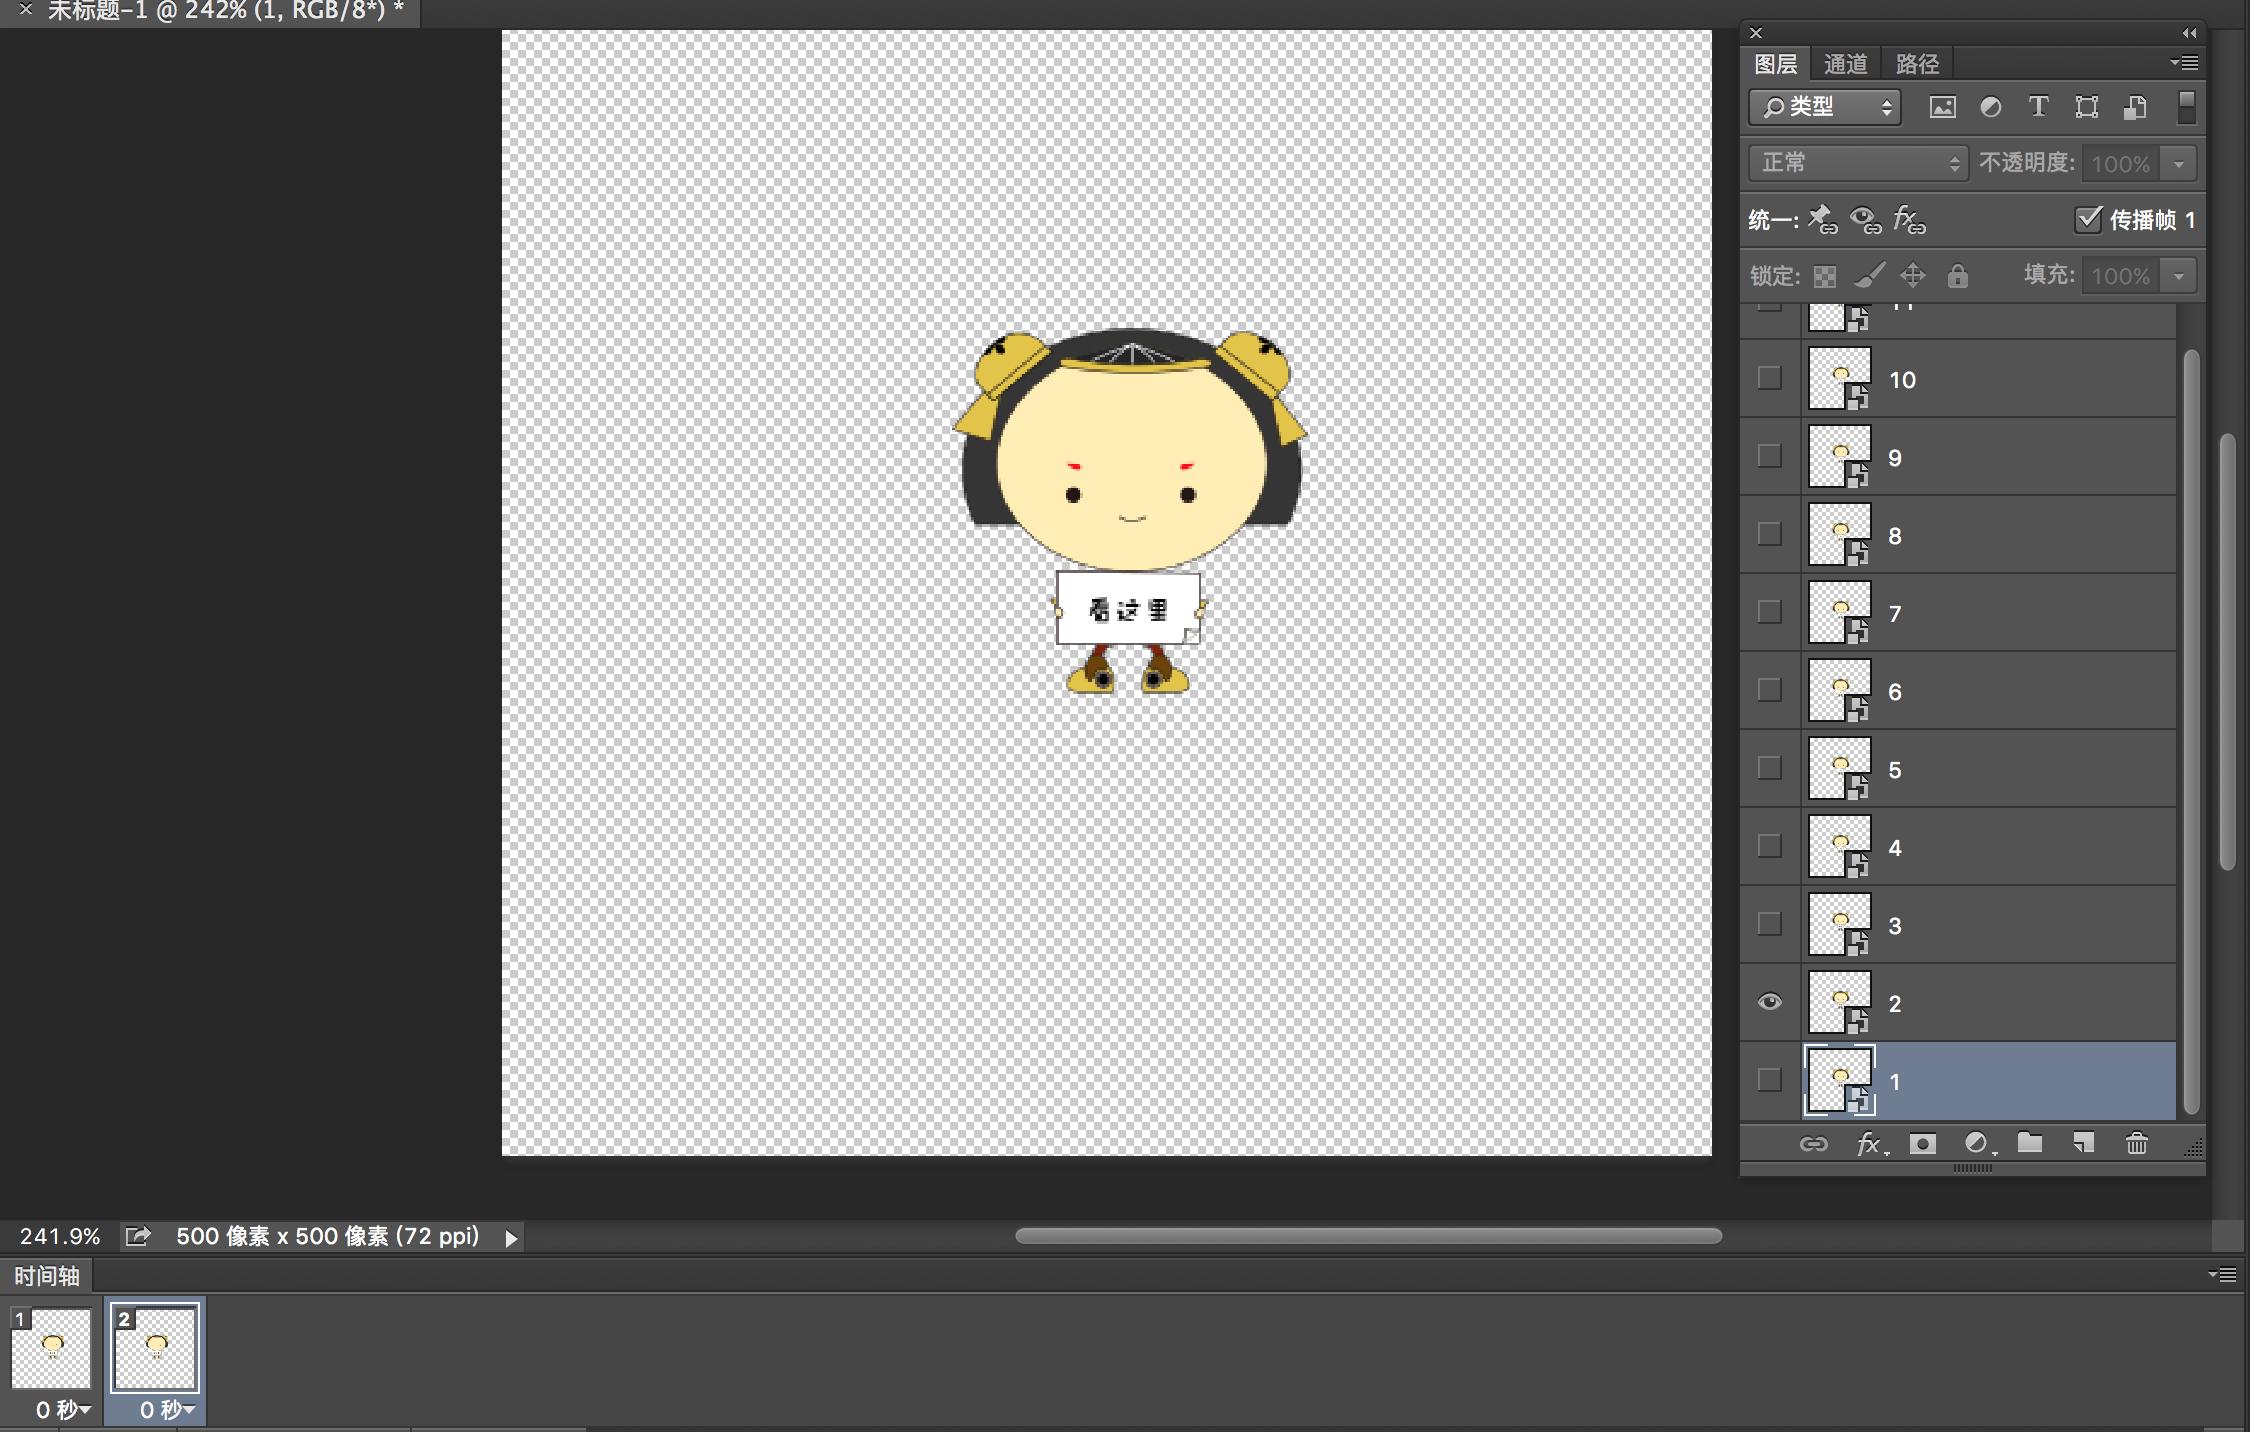The image size is (2250, 1432).
Task: Add a layer mask
Action: click(1922, 1143)
